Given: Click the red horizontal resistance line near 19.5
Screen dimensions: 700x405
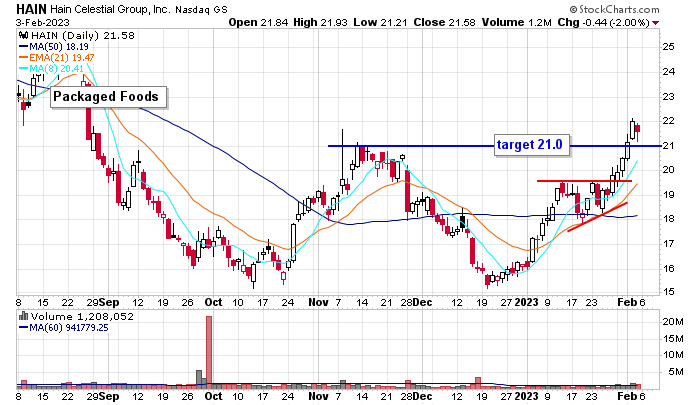Looking at the screenshot, I should pyautogui.click(x=584, y=181).
